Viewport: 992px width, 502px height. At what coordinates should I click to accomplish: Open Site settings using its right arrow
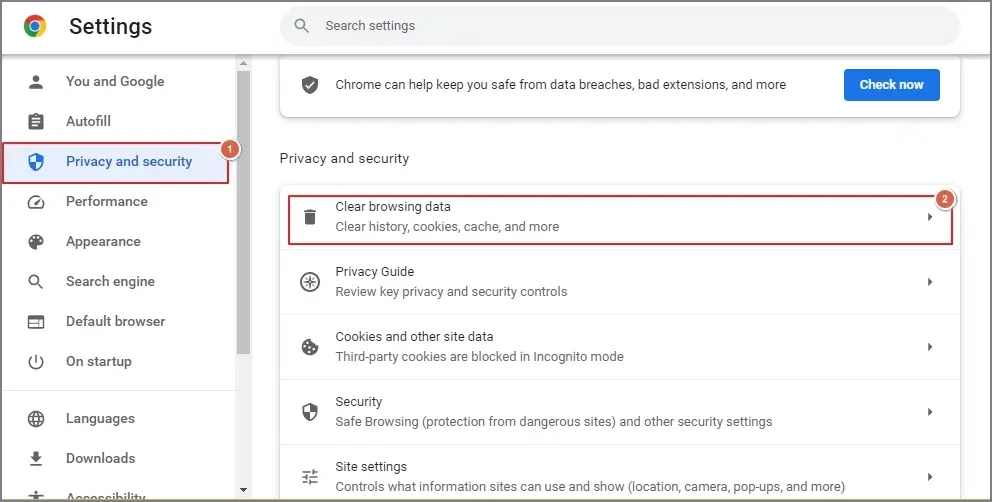pyautogui.click(x=930, y=477)
